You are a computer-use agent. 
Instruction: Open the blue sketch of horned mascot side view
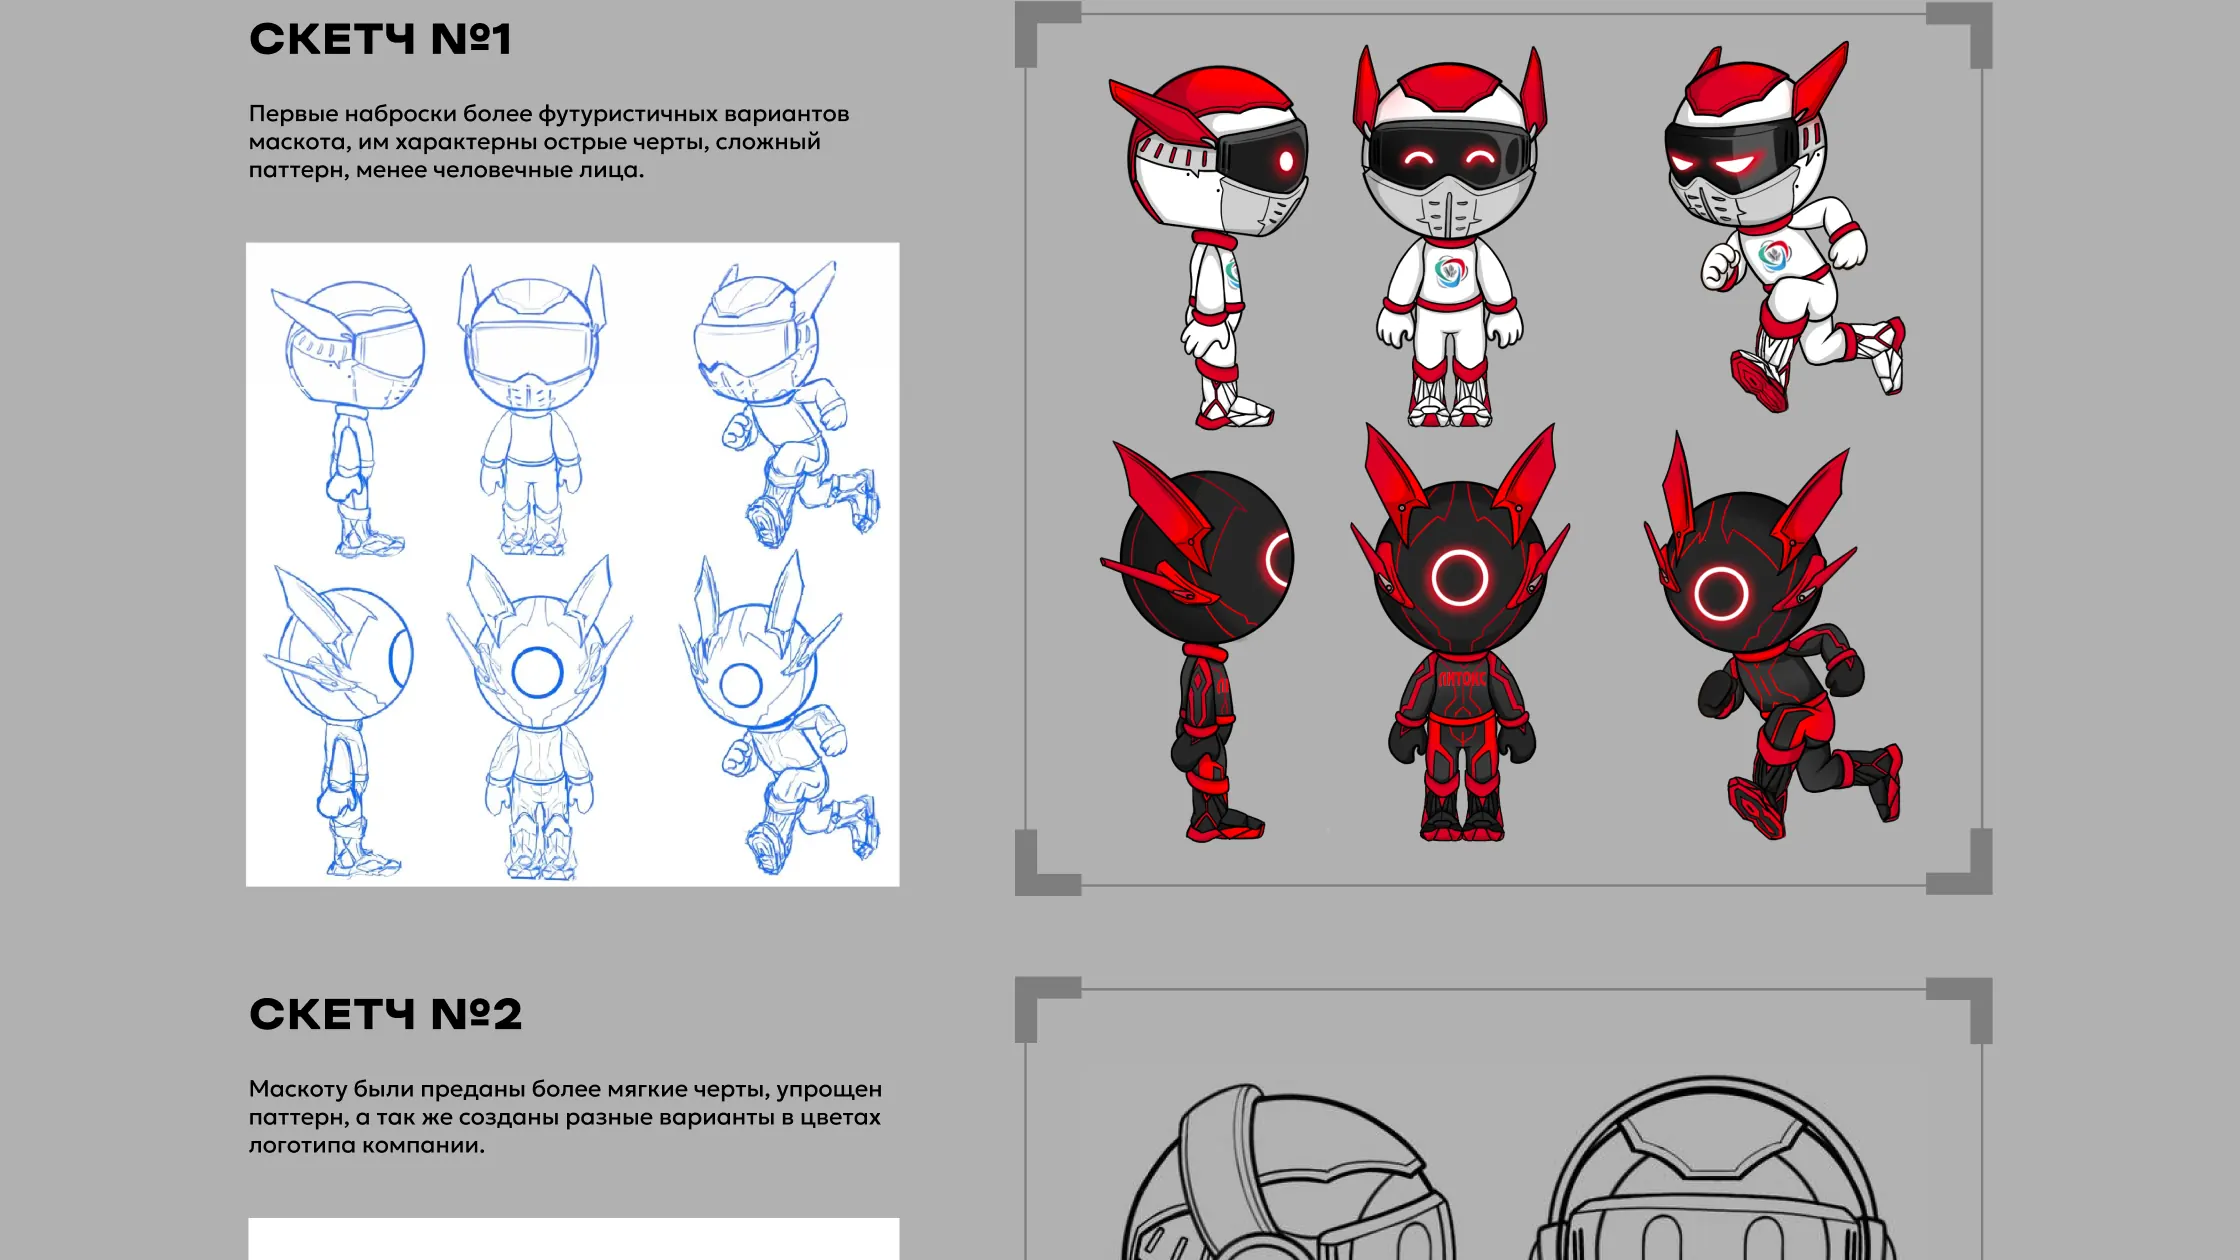pos(338,722)
